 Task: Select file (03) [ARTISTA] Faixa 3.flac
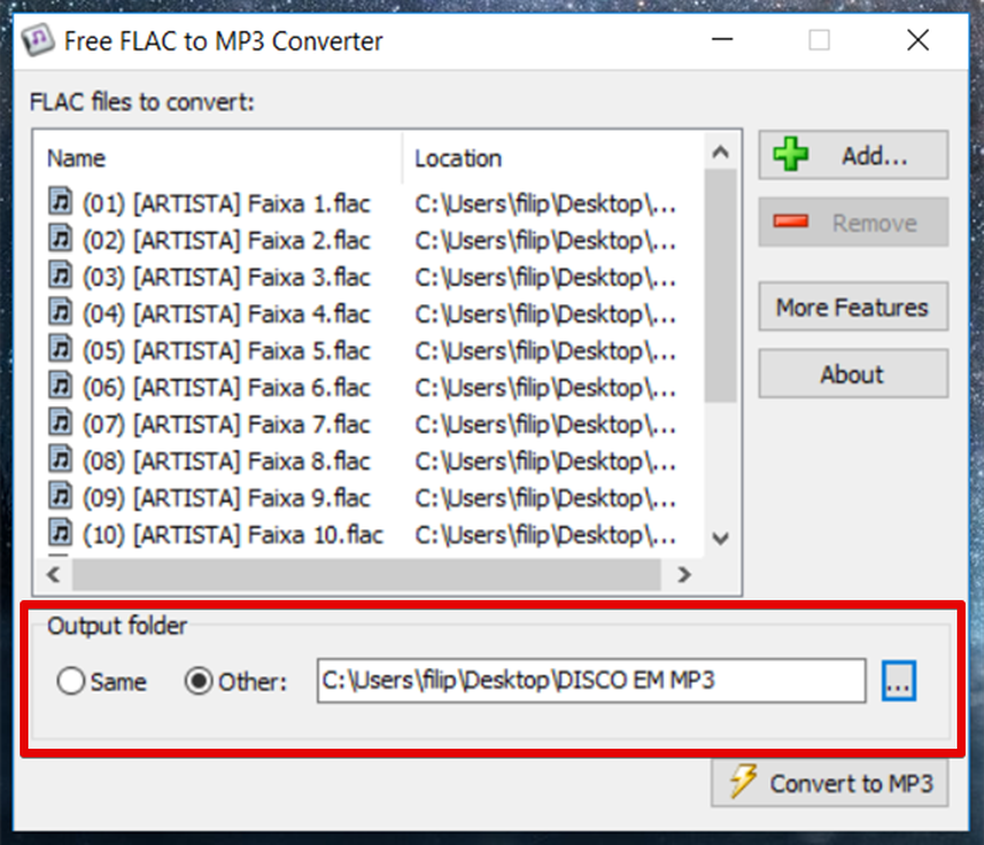pyautogui.click(x=227, y=277)
